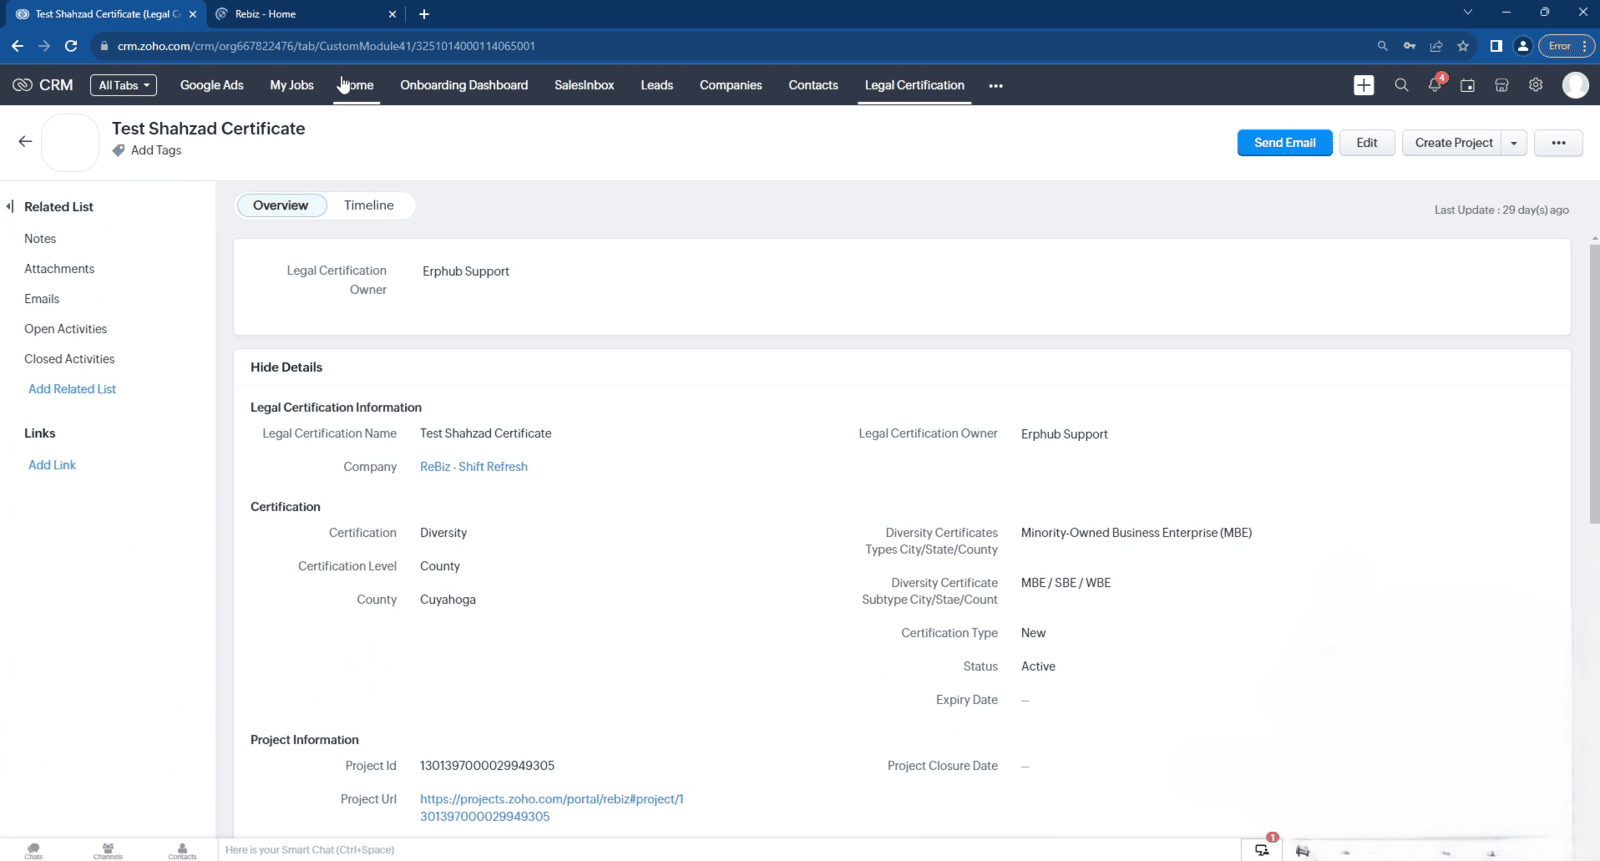Open the Chats icon in bottom bar
This screenshot has width=1600, height=861.
pos(33,851)
